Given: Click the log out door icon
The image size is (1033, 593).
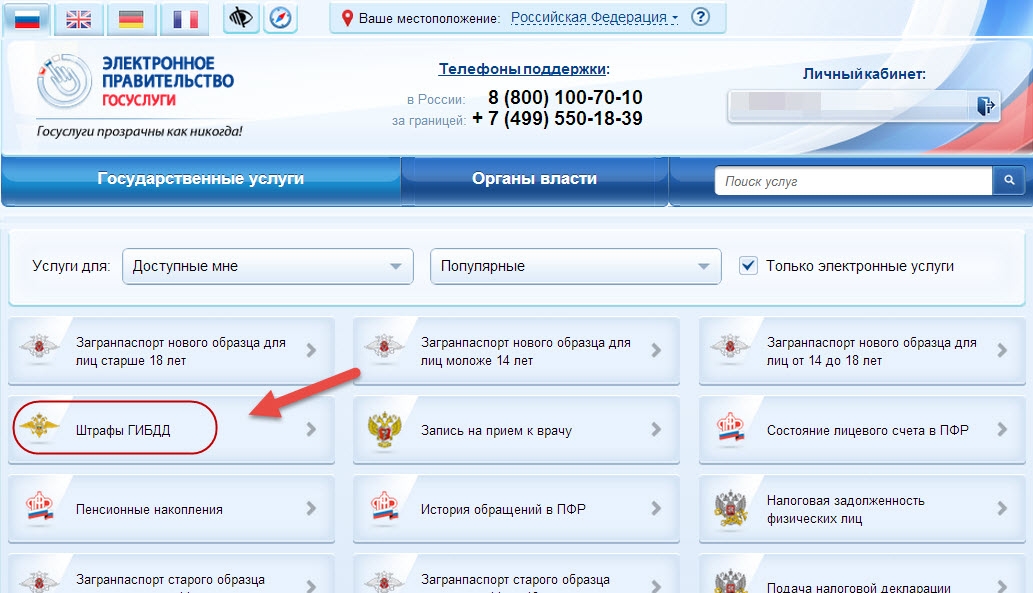Looking at the screenshot, I should [986, 105].
